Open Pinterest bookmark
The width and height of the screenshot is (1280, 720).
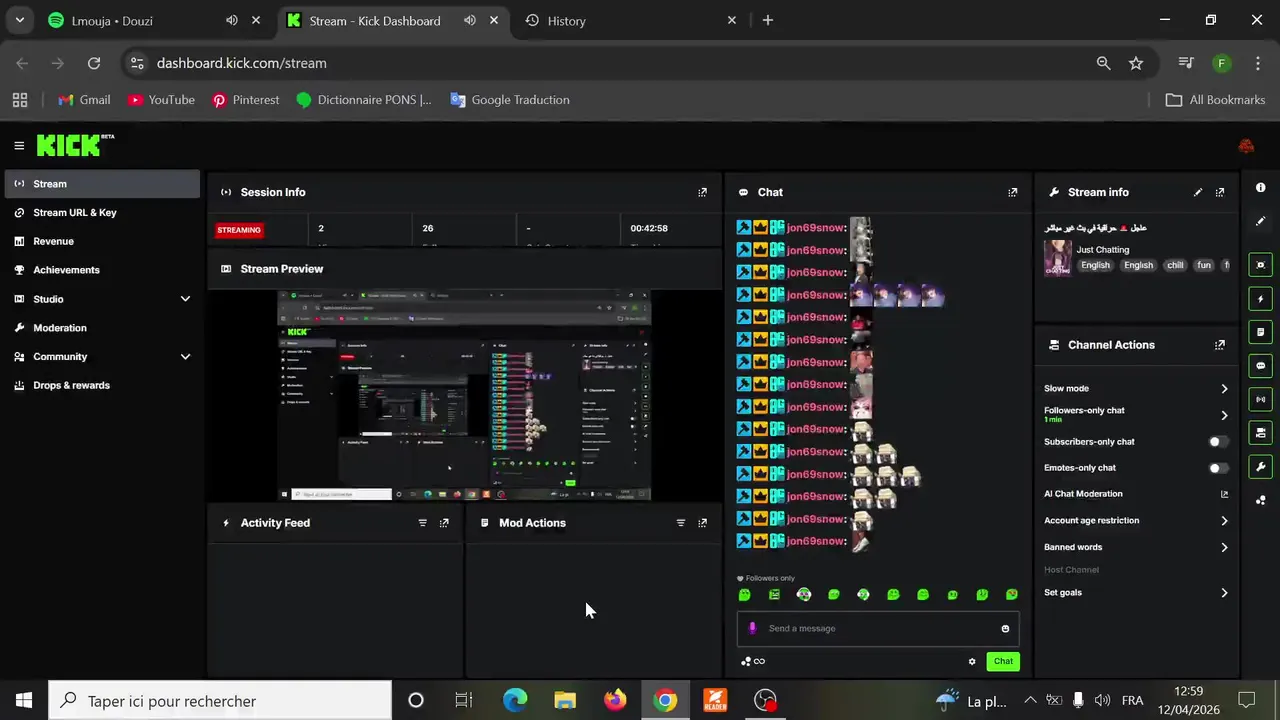click(x=245, y=100)
